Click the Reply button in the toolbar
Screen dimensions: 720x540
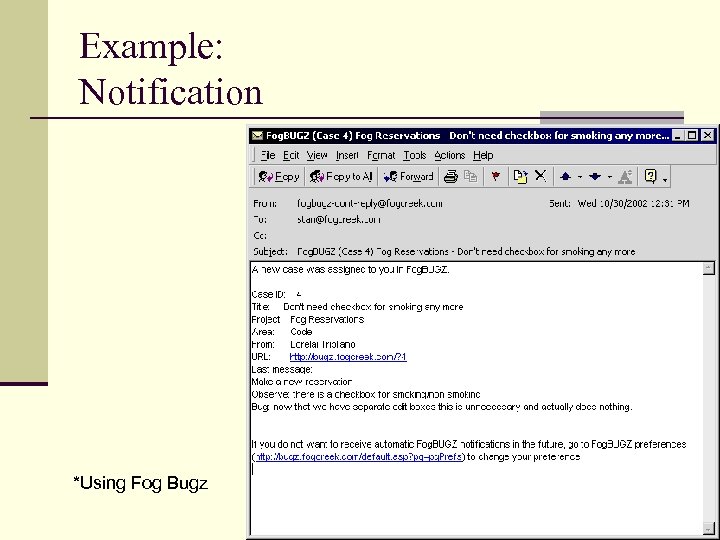point(279,176)
